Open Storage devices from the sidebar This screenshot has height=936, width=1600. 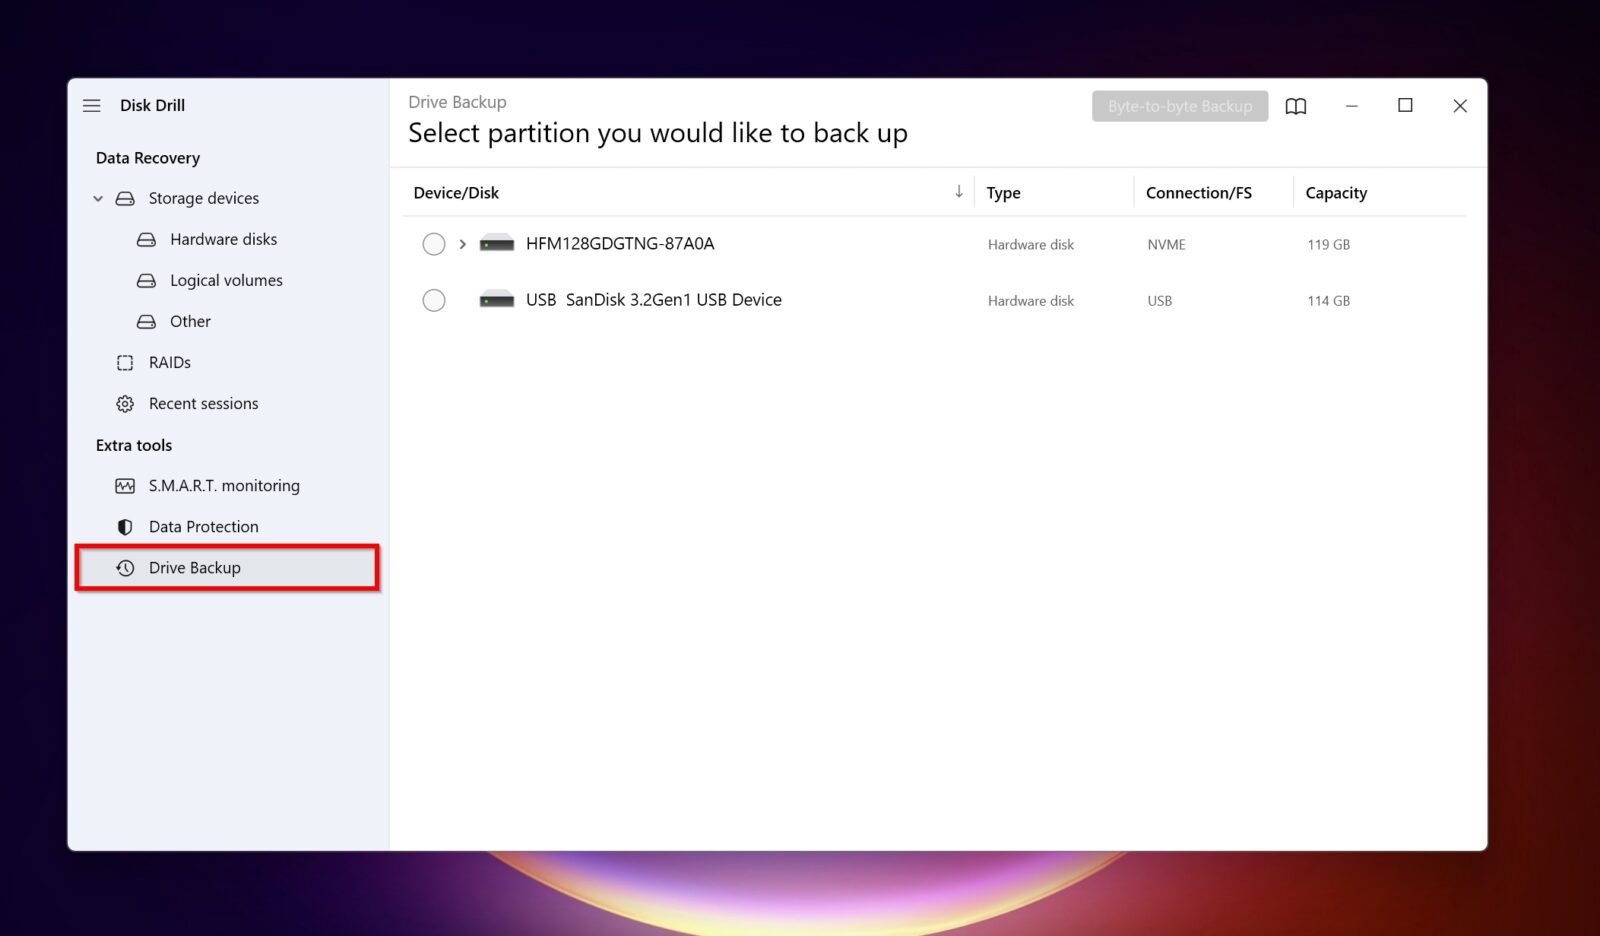pyautogui.click(x=204, y=198)
